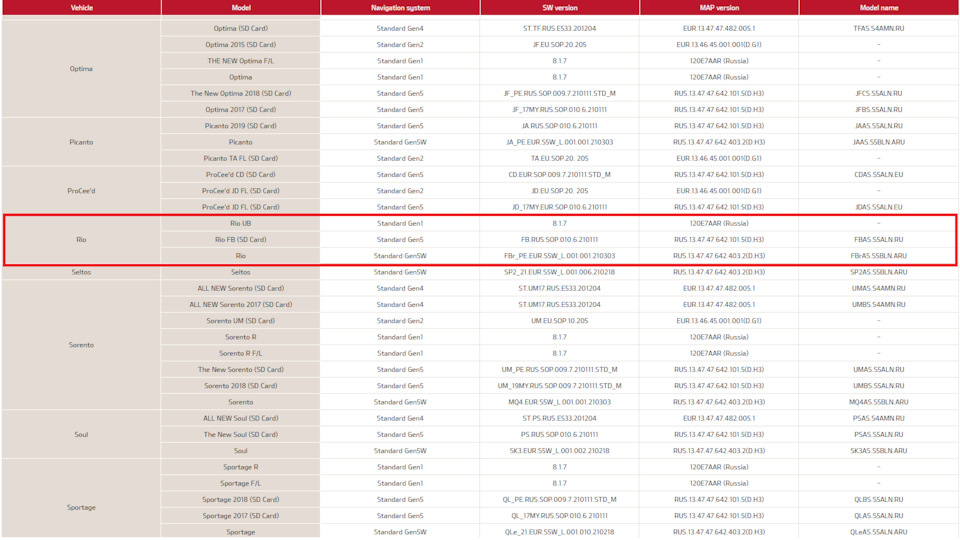Select model name 'JFCS.S5ALN.RU'
The image size is (960, 540).
pyautogui.click(x=879, y=93)
